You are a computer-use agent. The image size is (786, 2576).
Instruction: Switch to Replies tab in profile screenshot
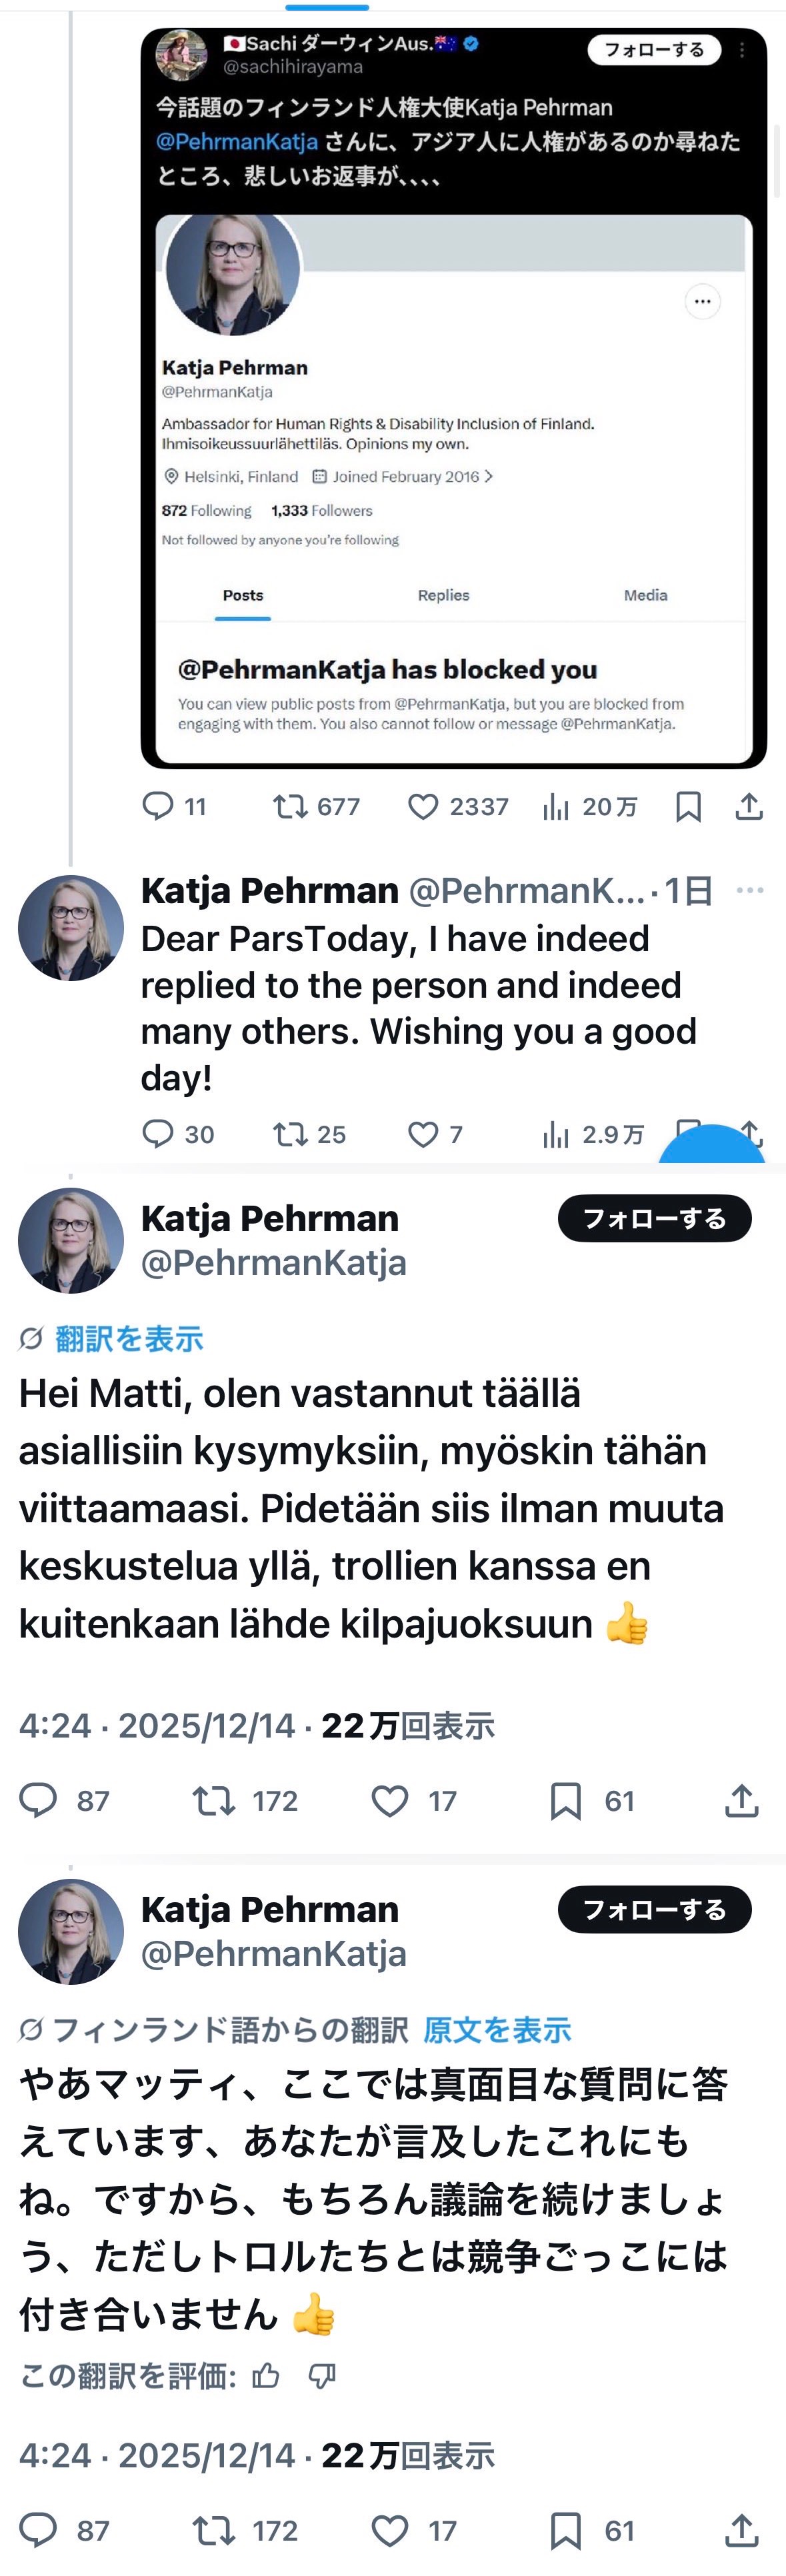pyautogui.click(x=443, y=595)
